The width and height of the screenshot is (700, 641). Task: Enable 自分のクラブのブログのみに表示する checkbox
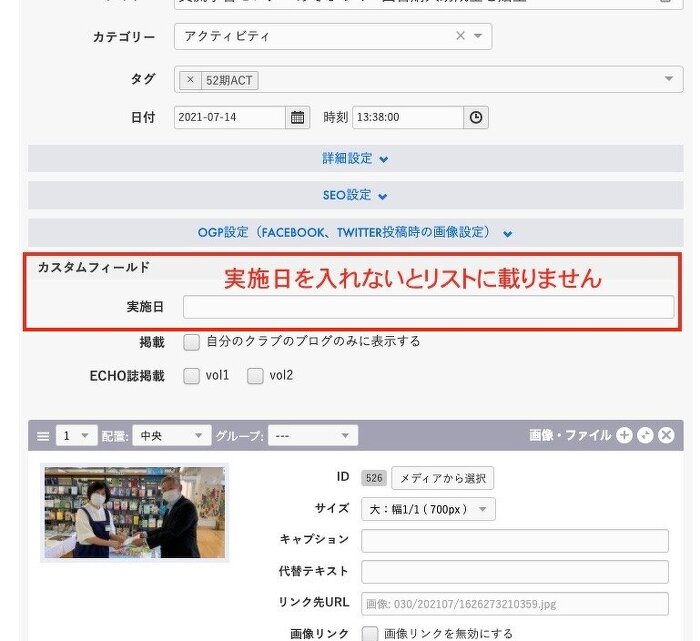191,342
